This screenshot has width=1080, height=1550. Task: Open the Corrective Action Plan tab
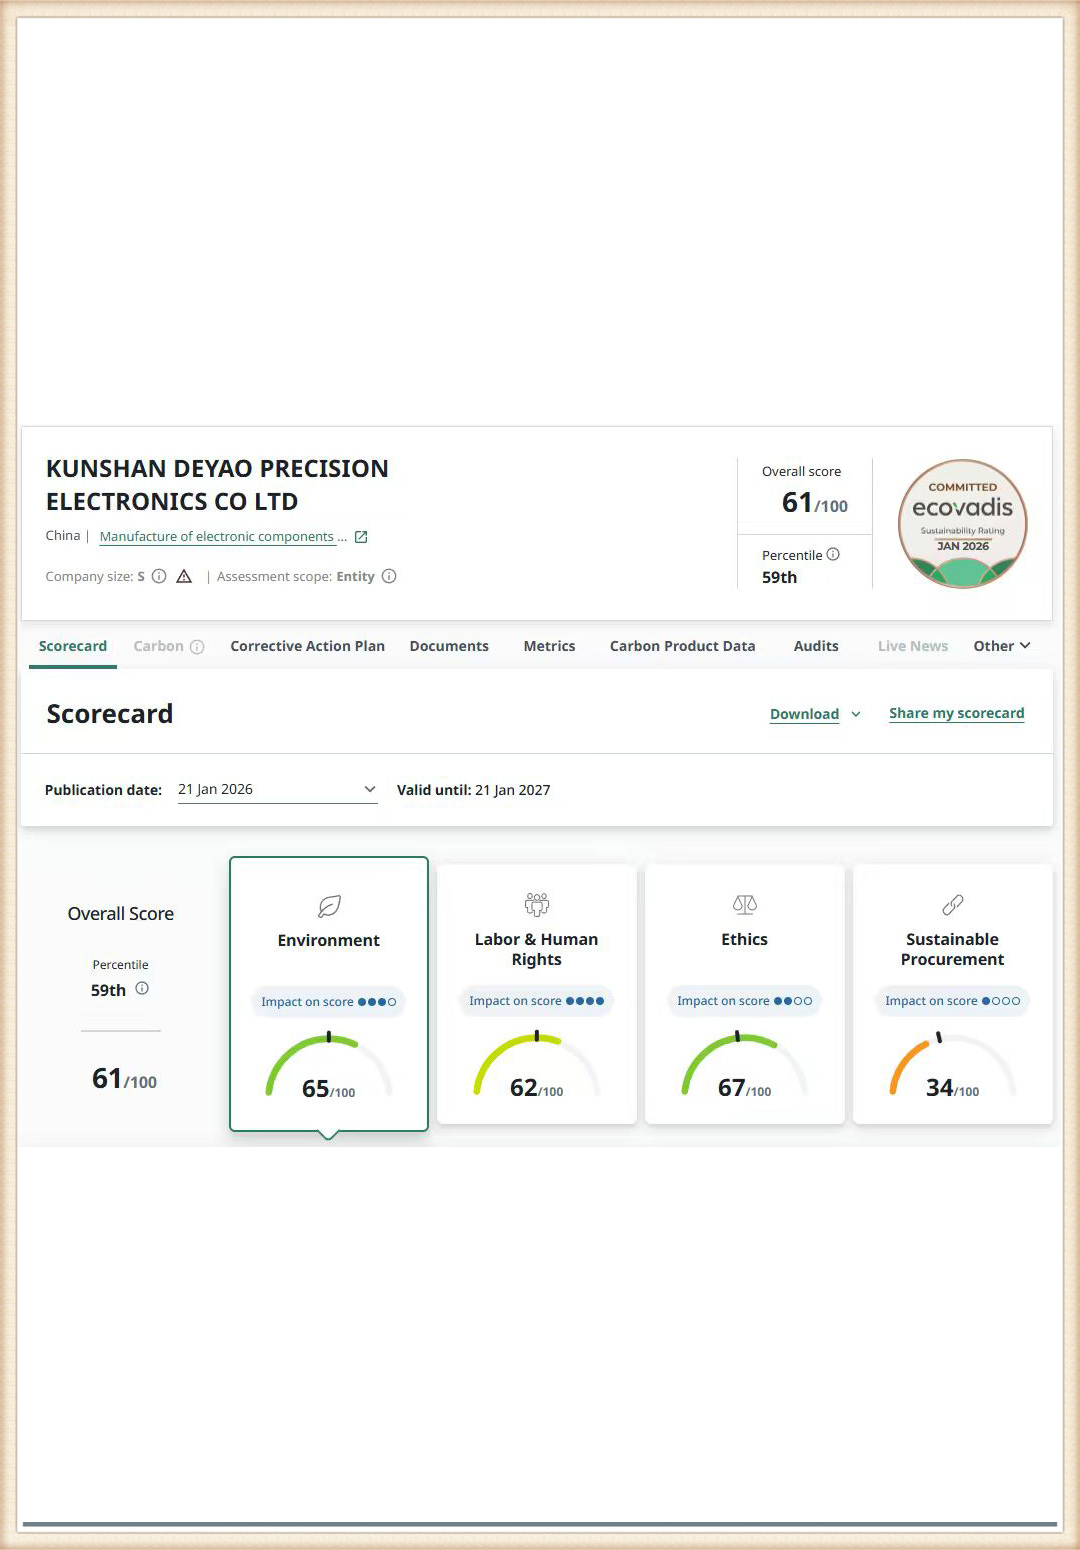pos(307,646)
